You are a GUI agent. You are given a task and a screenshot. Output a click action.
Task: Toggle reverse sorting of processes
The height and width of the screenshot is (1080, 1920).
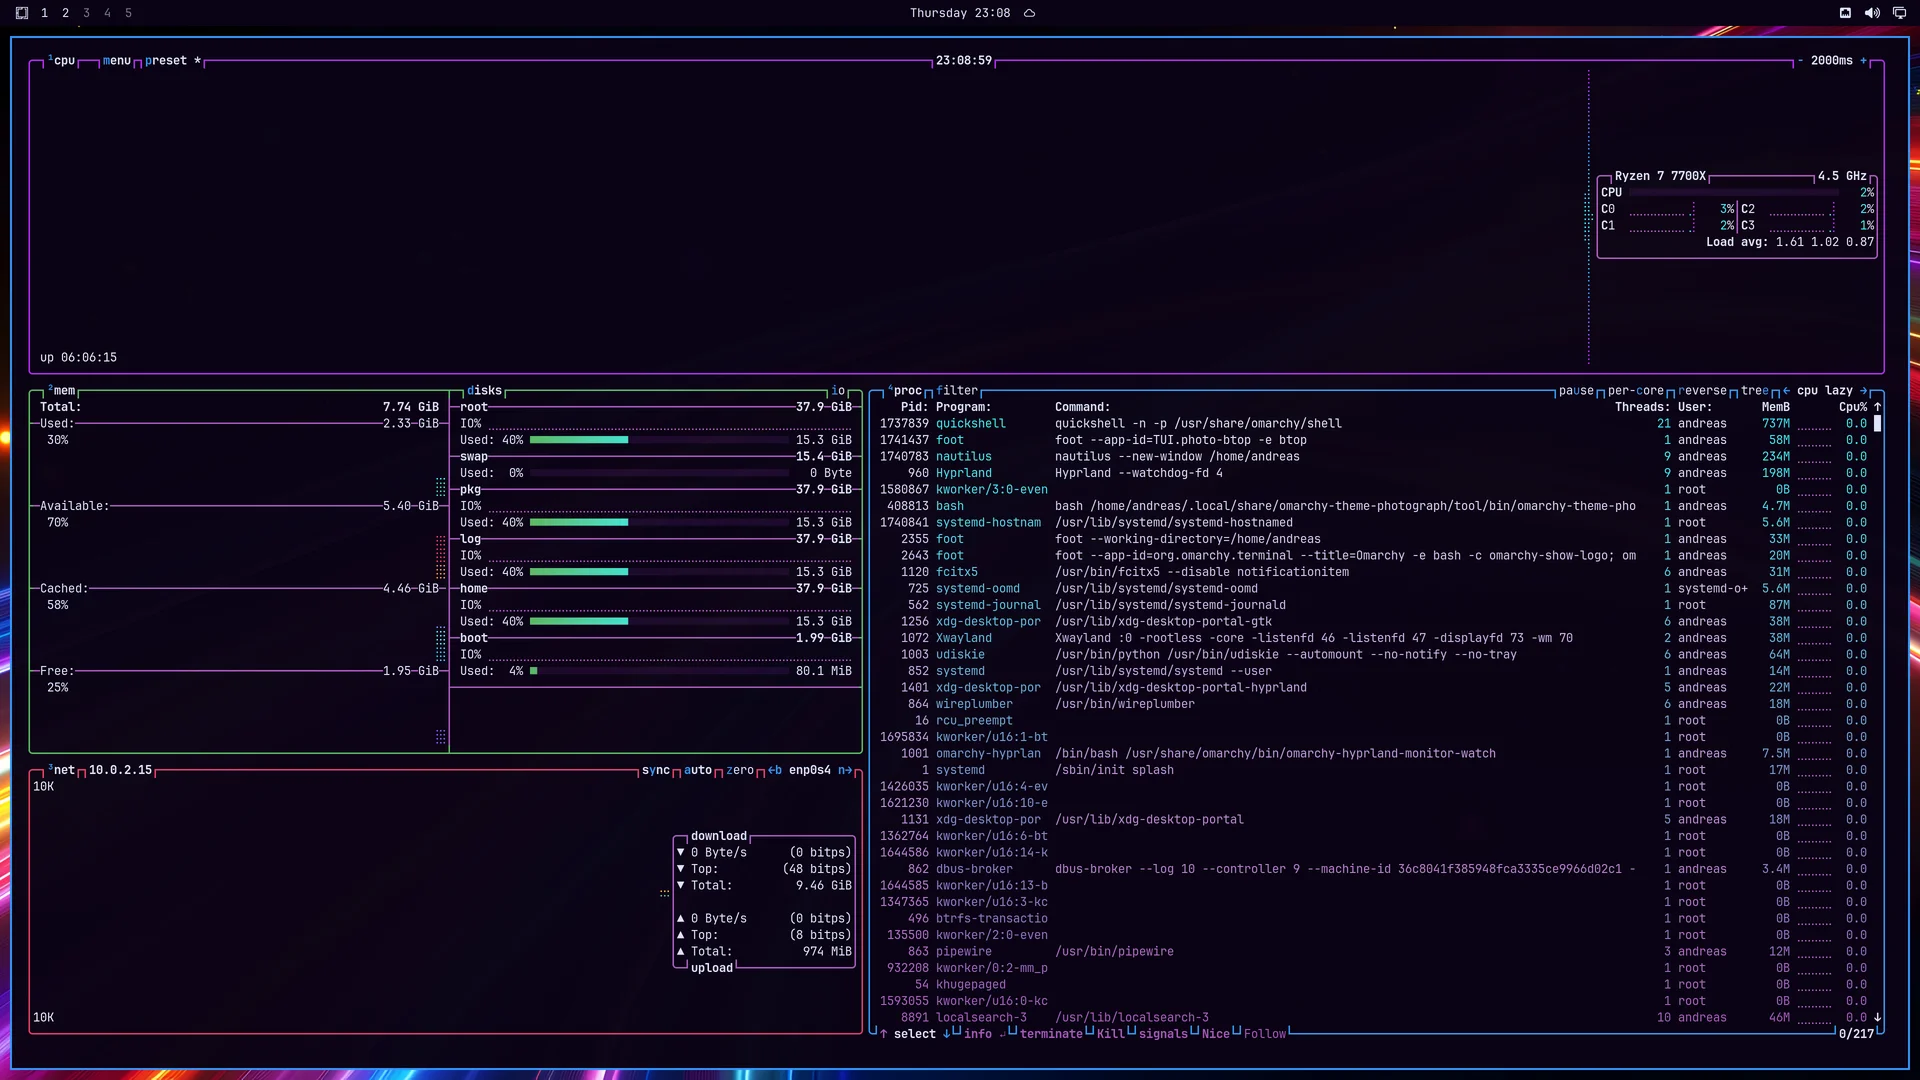1703,391
